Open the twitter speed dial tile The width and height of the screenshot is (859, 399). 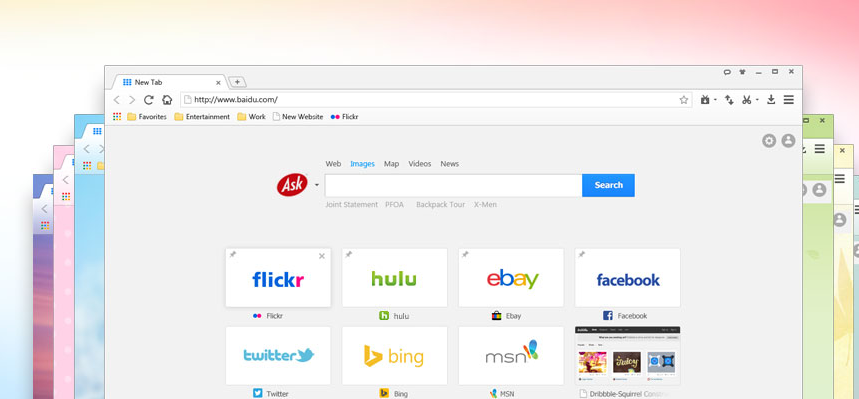(x=278, y=356)
